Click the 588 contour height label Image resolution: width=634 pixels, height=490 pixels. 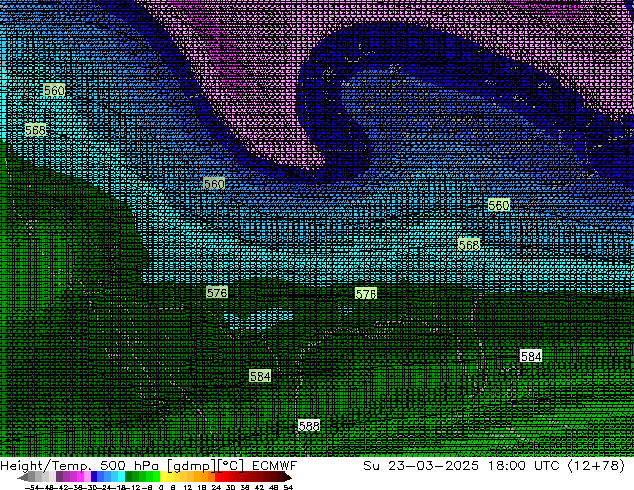(x=309, y=426)
